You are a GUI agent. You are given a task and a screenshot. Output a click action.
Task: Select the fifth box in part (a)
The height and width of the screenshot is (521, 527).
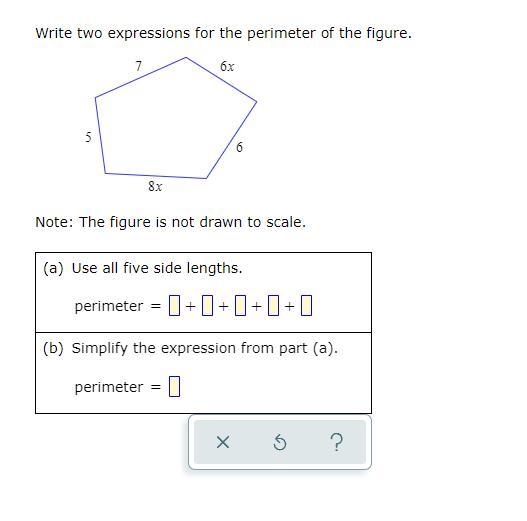(306, 305)
